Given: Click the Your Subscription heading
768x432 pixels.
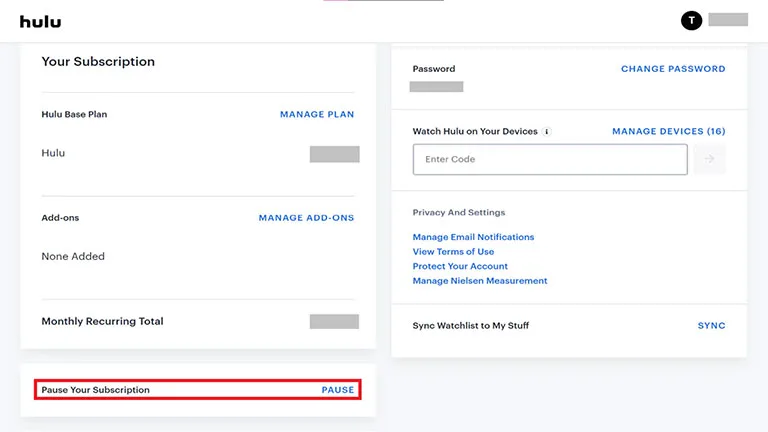Looking at the screenshot, I should tap(98, 62).
